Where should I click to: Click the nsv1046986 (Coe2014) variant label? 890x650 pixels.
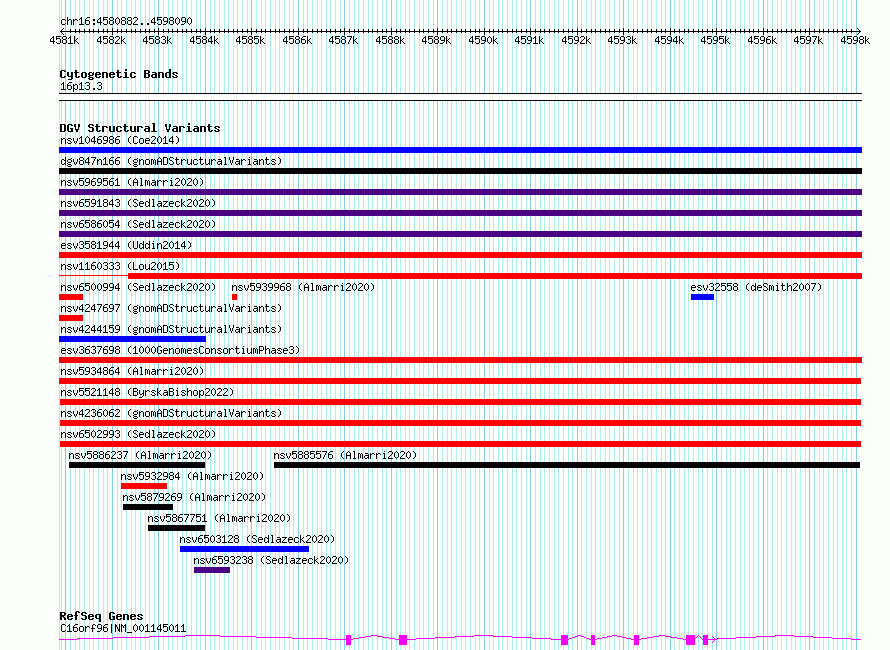pos(120,140)
